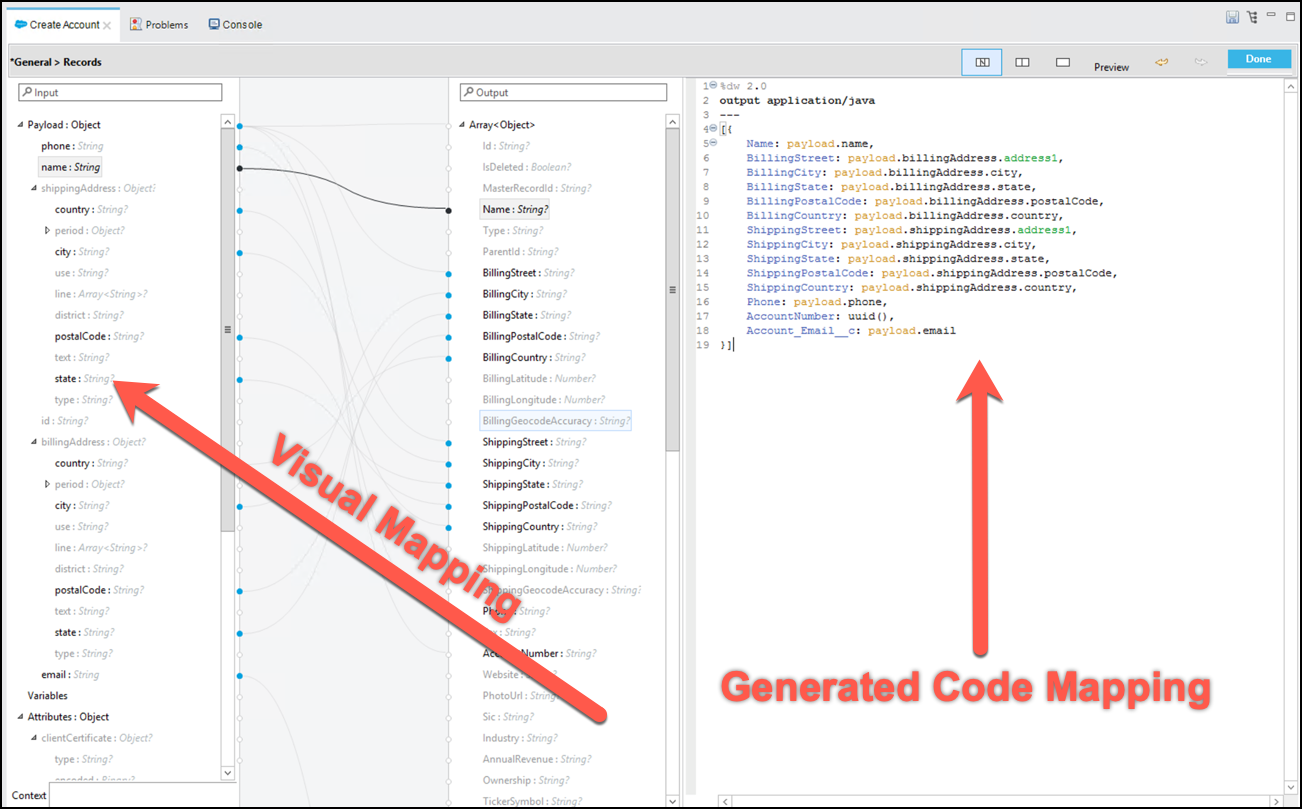Image resolution: width=1302 pixels, height=809 pixels.
Task: Switch to the single-pane source-only layout
Action: click(x=1063, y=62)
